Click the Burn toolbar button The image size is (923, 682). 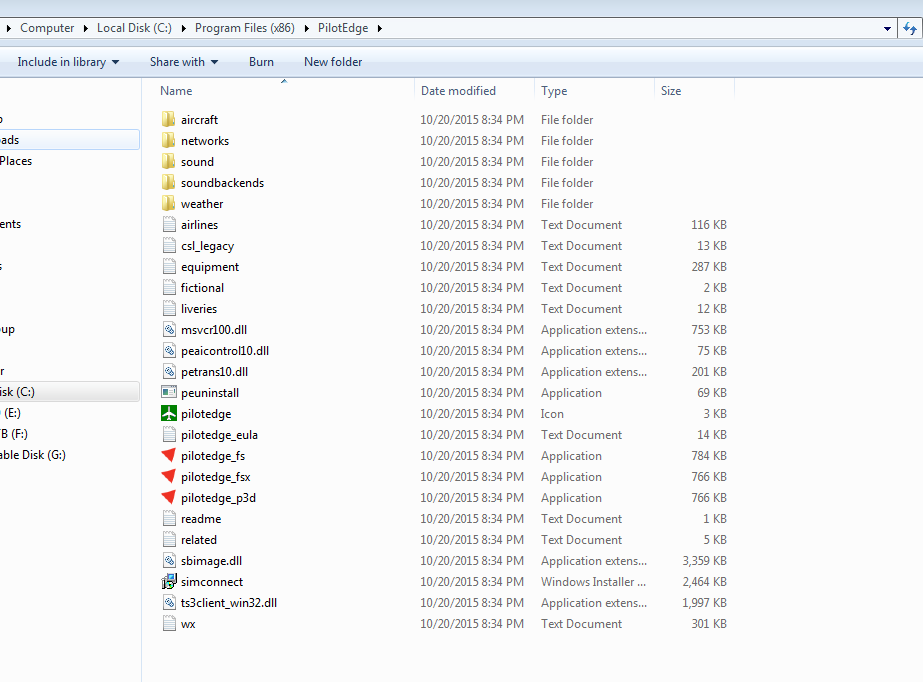click(x=261, y=62)
